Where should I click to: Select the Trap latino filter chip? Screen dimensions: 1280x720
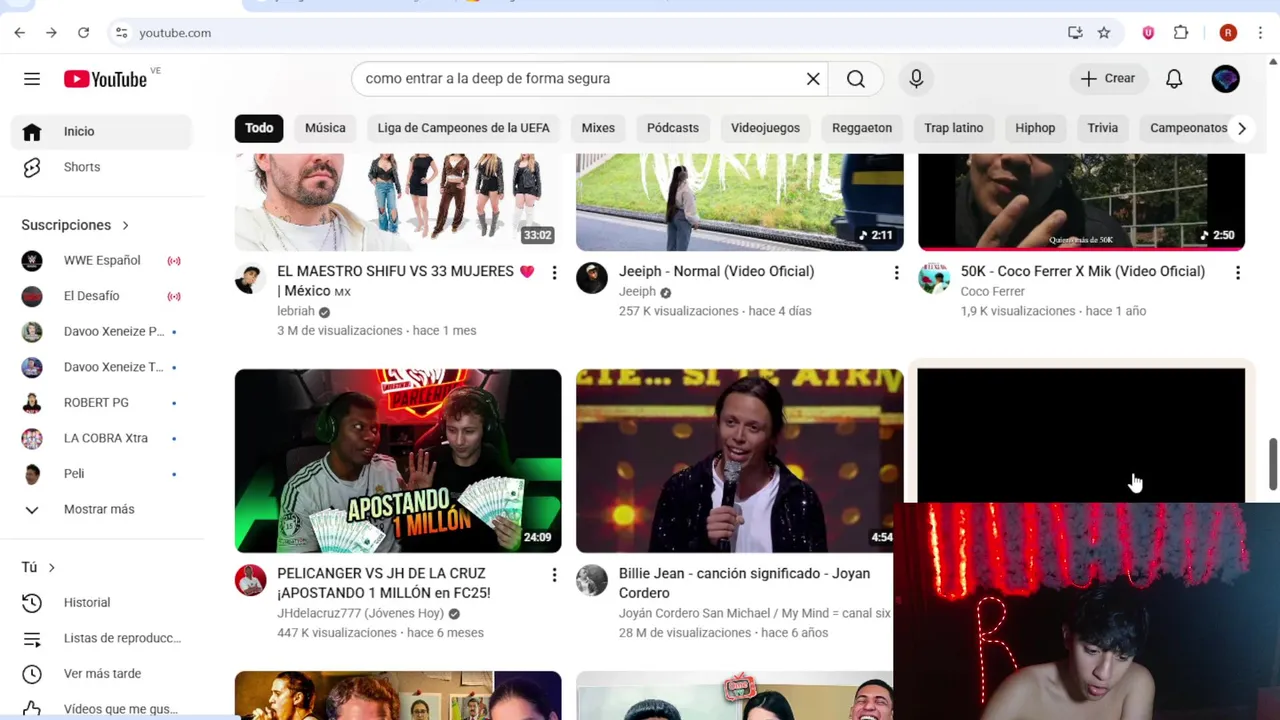[x=954, y=128]
